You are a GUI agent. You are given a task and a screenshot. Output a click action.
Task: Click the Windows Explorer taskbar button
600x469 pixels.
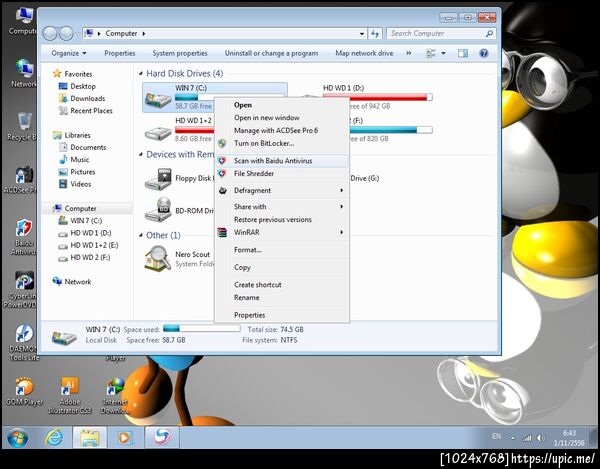(90, 437)
